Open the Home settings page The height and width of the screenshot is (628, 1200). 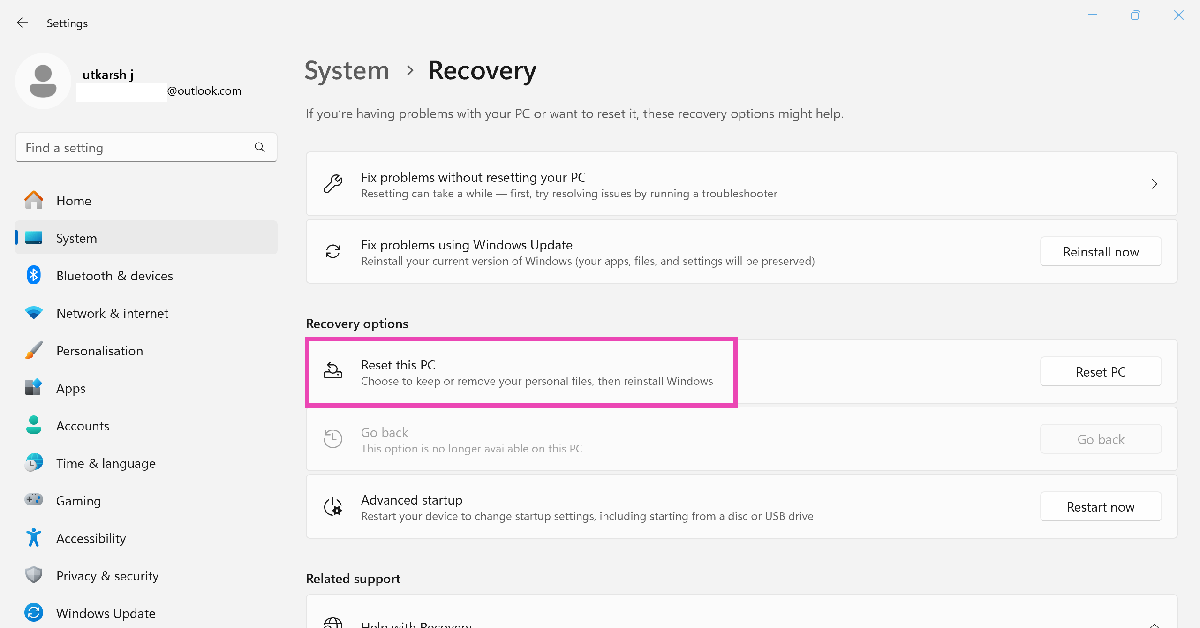coord(73,201)
